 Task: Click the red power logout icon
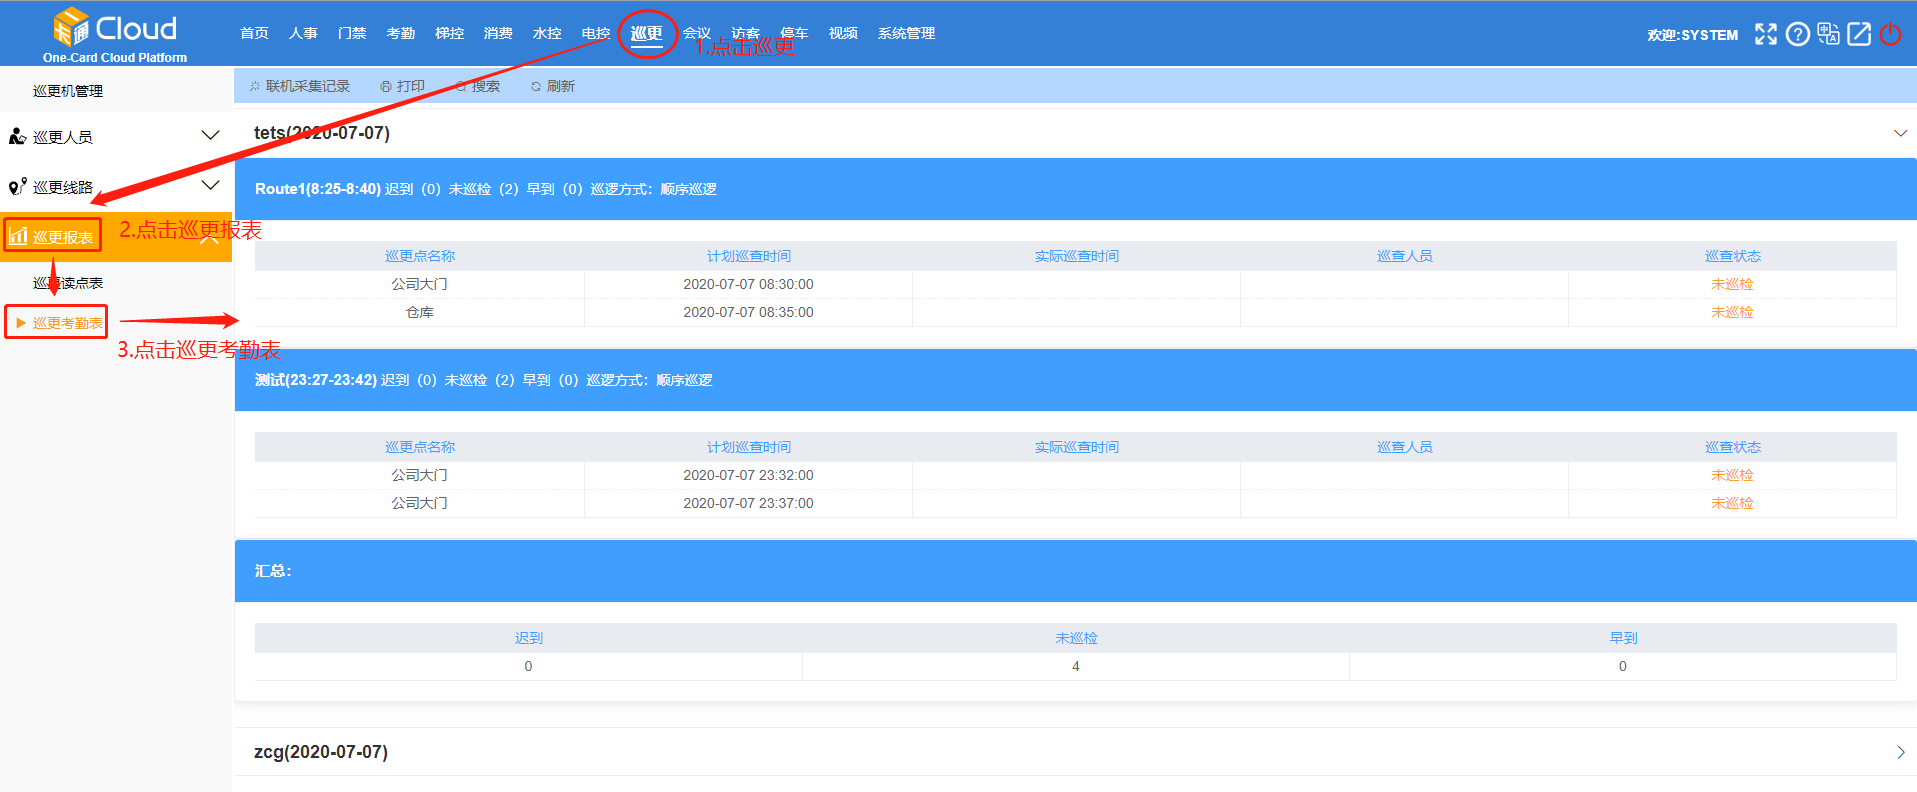(x=1890, y=34)
